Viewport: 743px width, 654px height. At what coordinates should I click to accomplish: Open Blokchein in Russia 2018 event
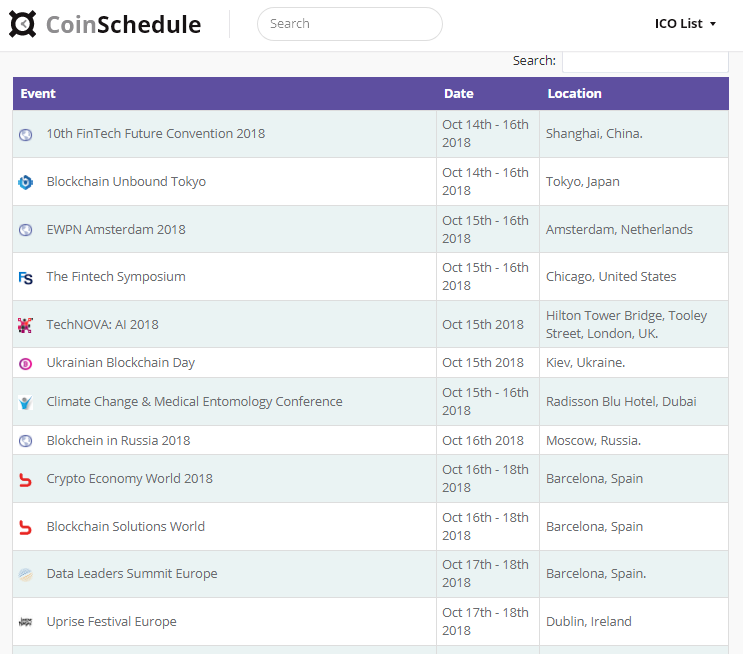click(118, 440)
